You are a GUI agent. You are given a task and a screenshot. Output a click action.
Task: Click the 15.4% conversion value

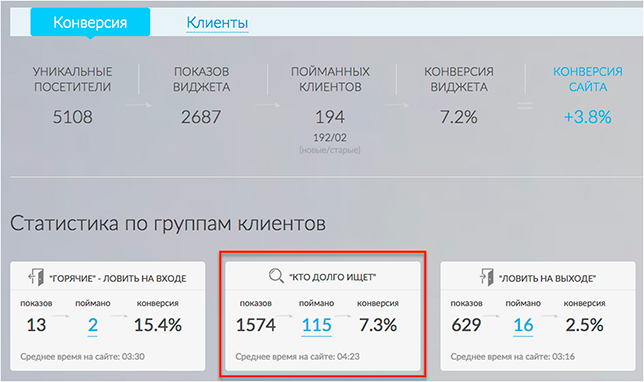click(x=158, y=325)
